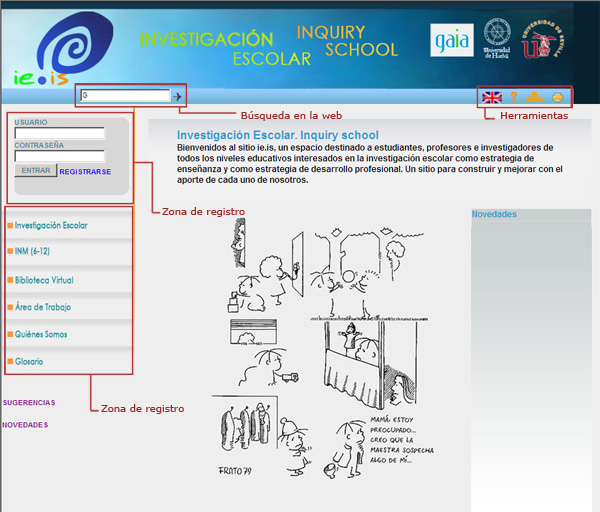The width and height of the screenshot is (600, 512).
Task: Open Investigación Escolar menu item
Action: pyautogui.click(x=51, y=225)
